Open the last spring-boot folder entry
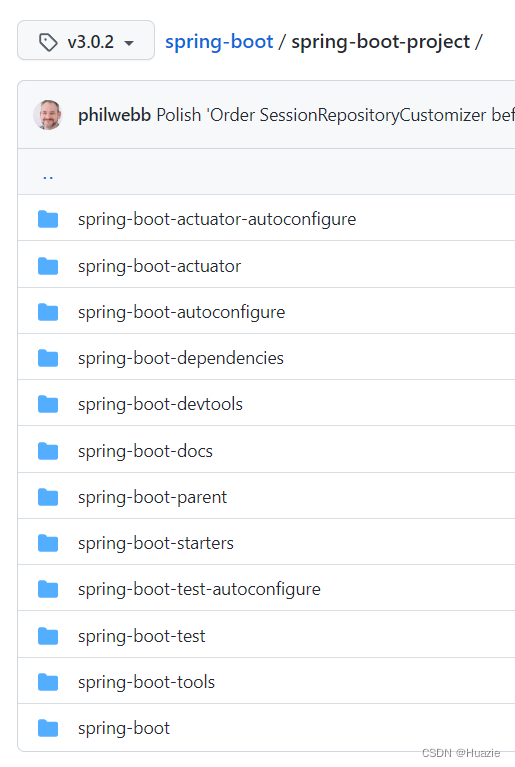515x767 pixels. pyautogui.click(x=124, y=728)
